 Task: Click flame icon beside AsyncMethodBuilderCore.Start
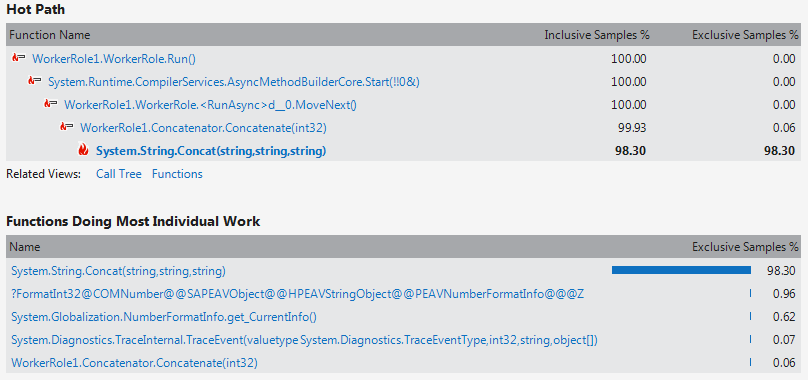coord(35,81)
